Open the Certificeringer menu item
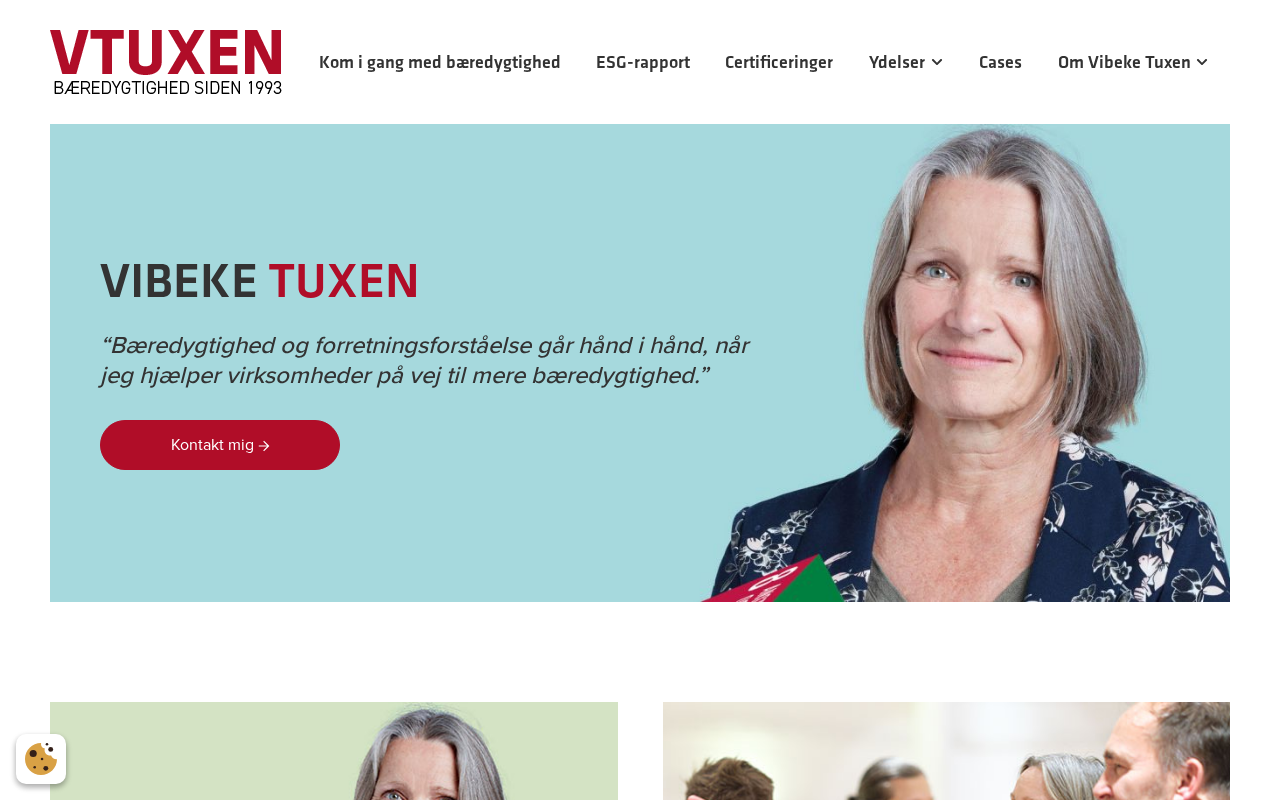1280x800 pixels. click(x=779, y=62)
